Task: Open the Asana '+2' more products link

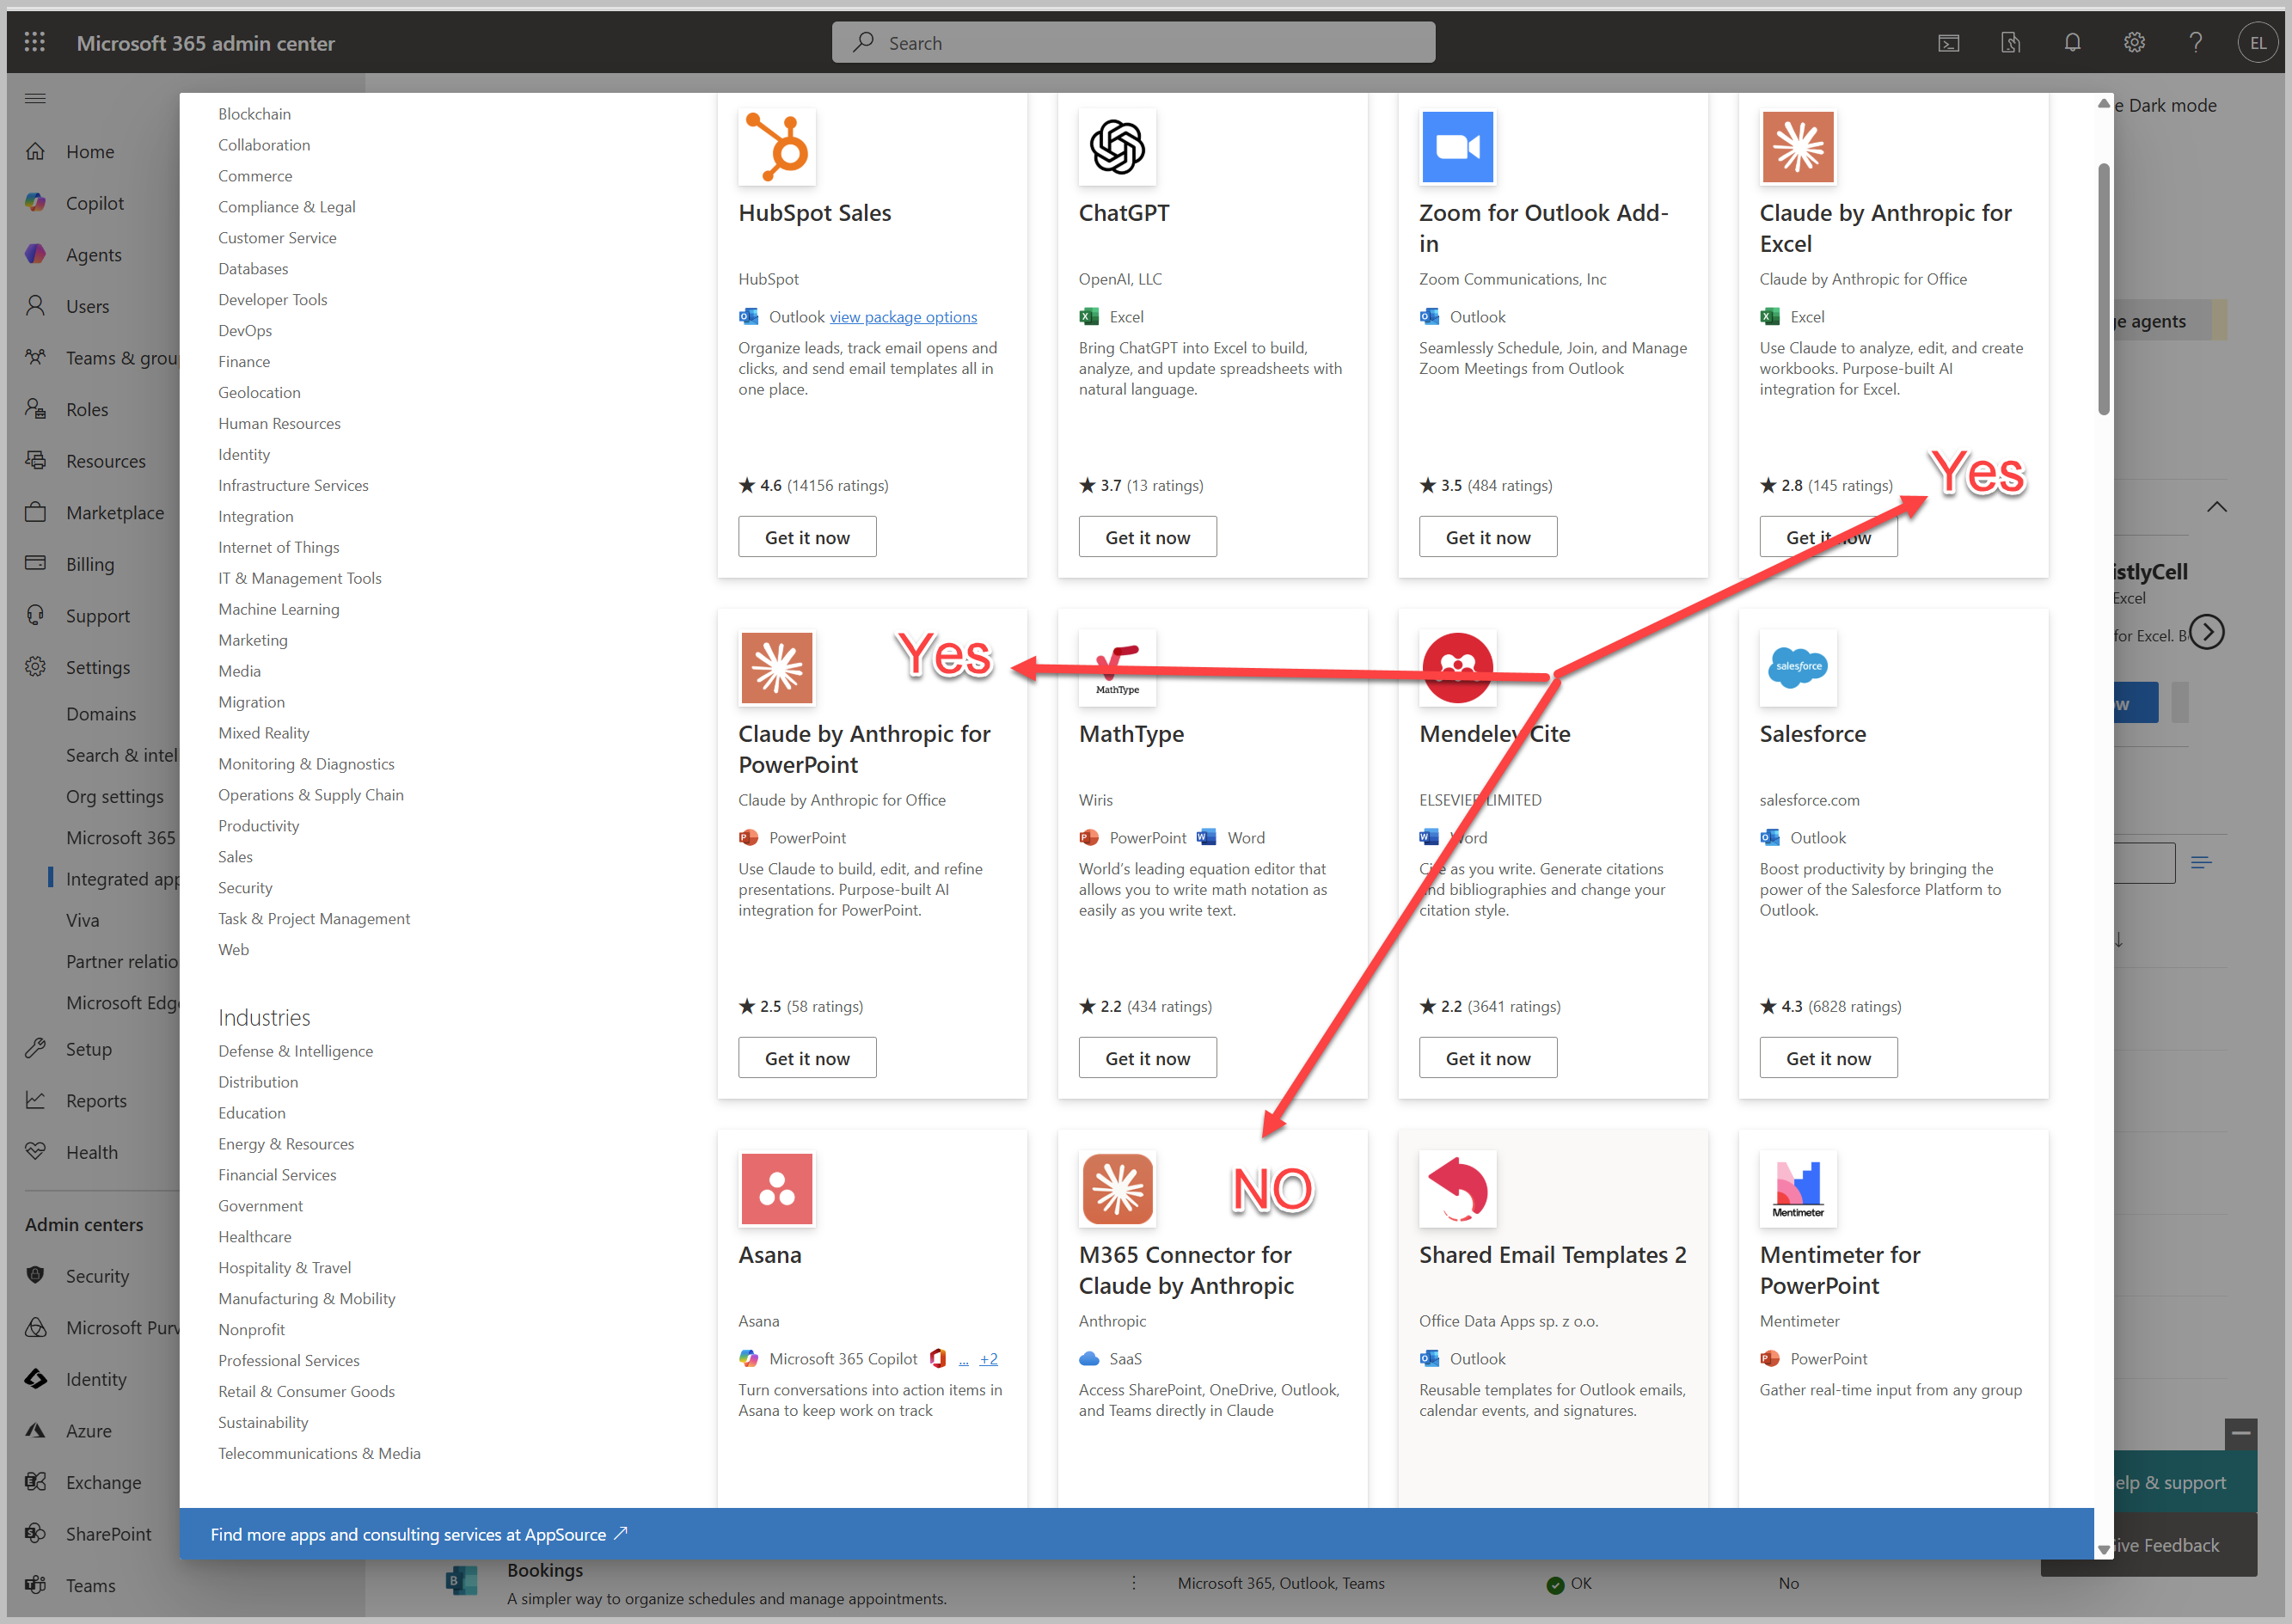Action: [x=988, y=1358]
